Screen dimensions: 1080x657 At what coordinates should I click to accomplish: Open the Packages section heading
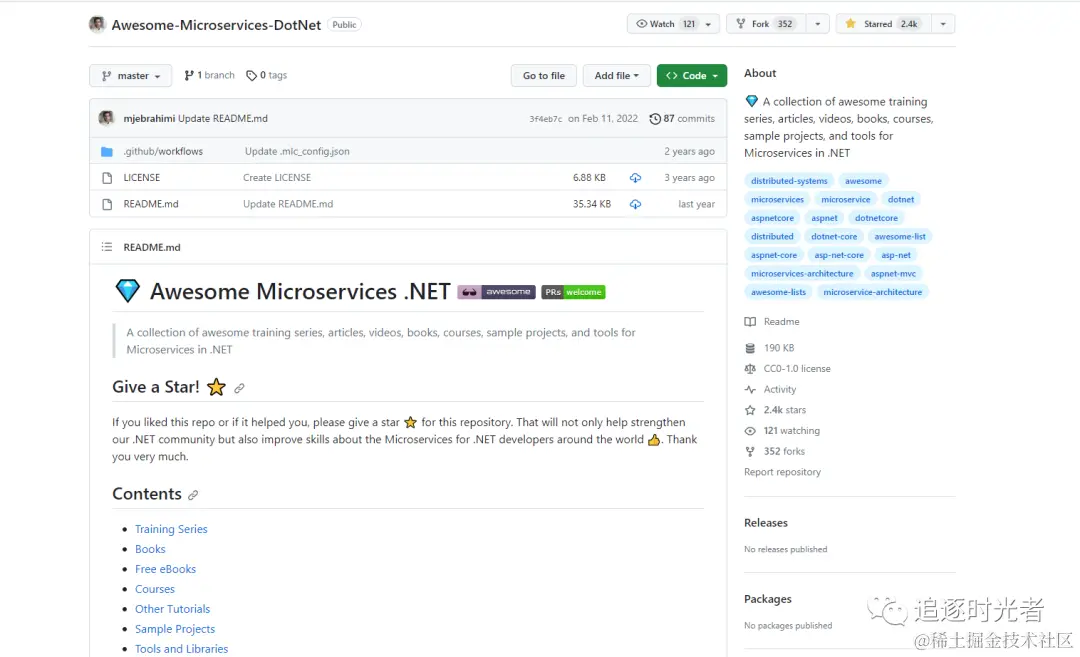(x=768, y=599)
